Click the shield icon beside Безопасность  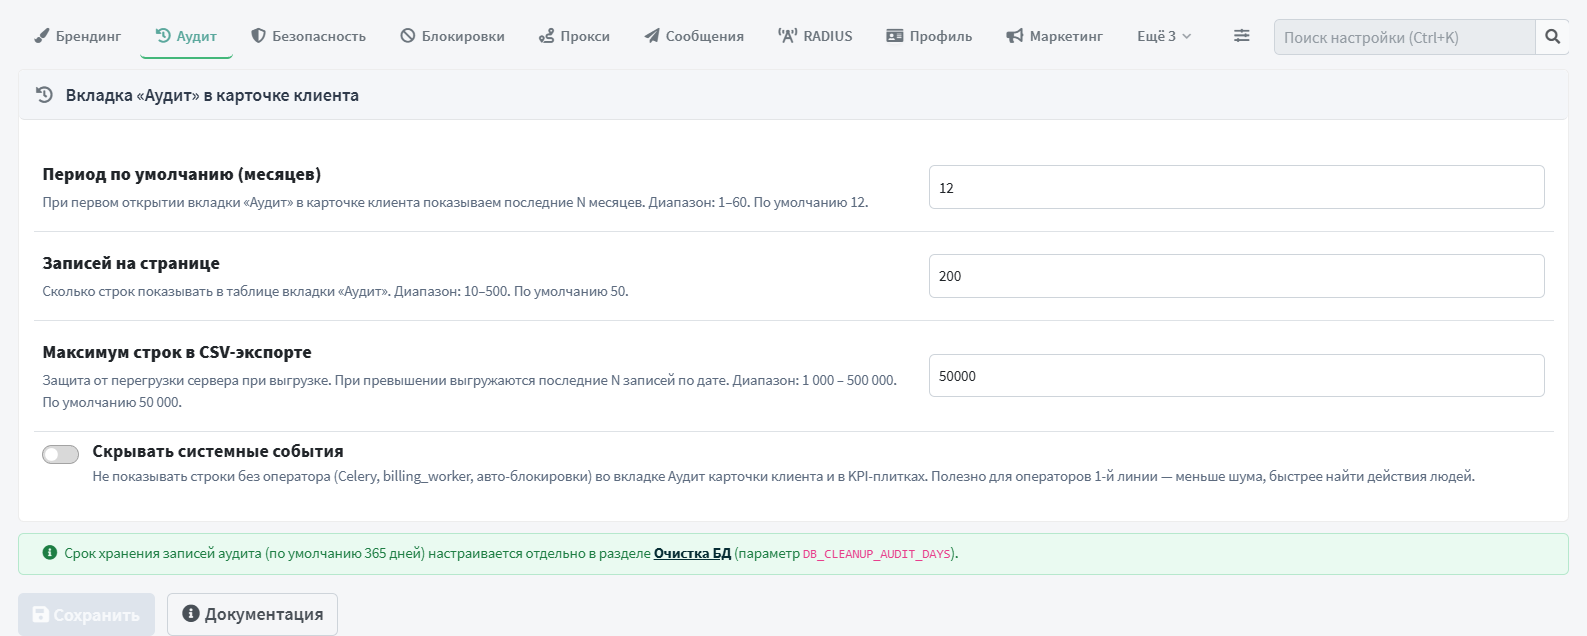click(x=258, y=36)
